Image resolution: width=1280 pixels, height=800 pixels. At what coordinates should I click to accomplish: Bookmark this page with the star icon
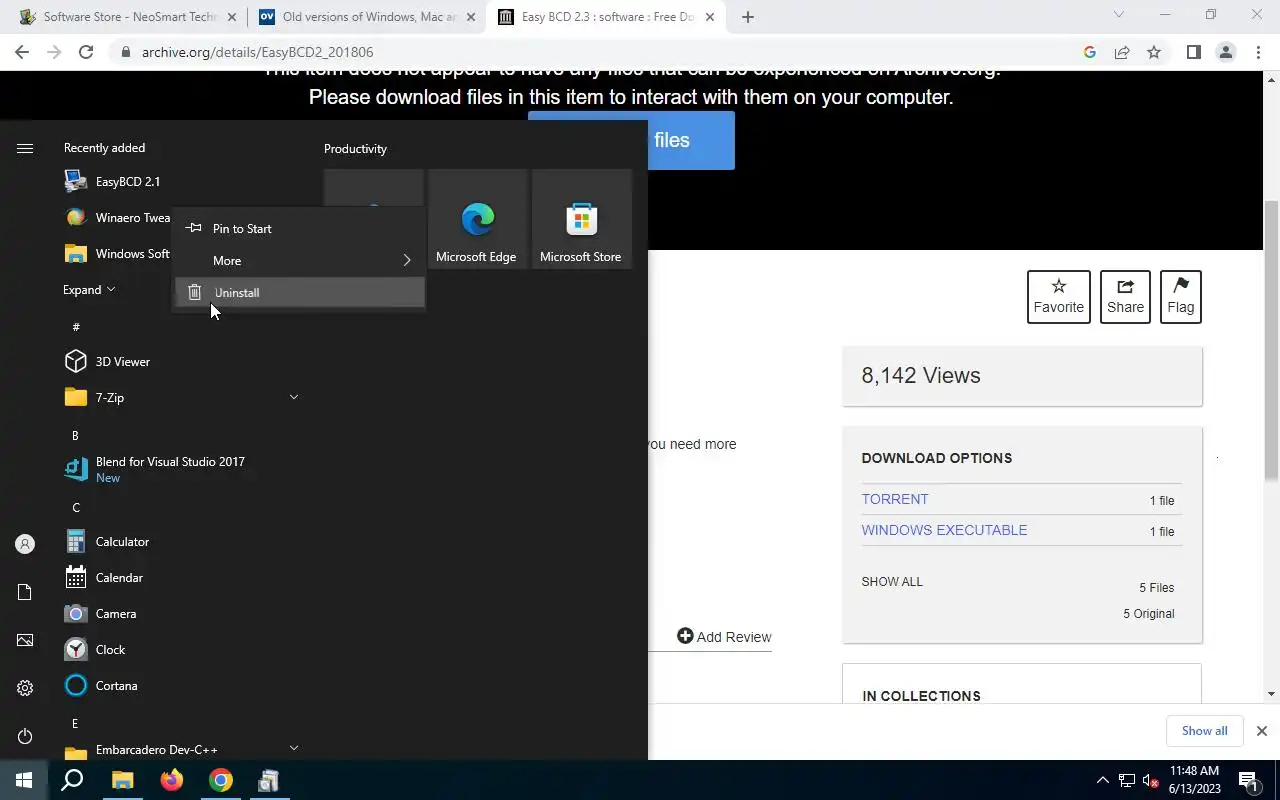1154,52
